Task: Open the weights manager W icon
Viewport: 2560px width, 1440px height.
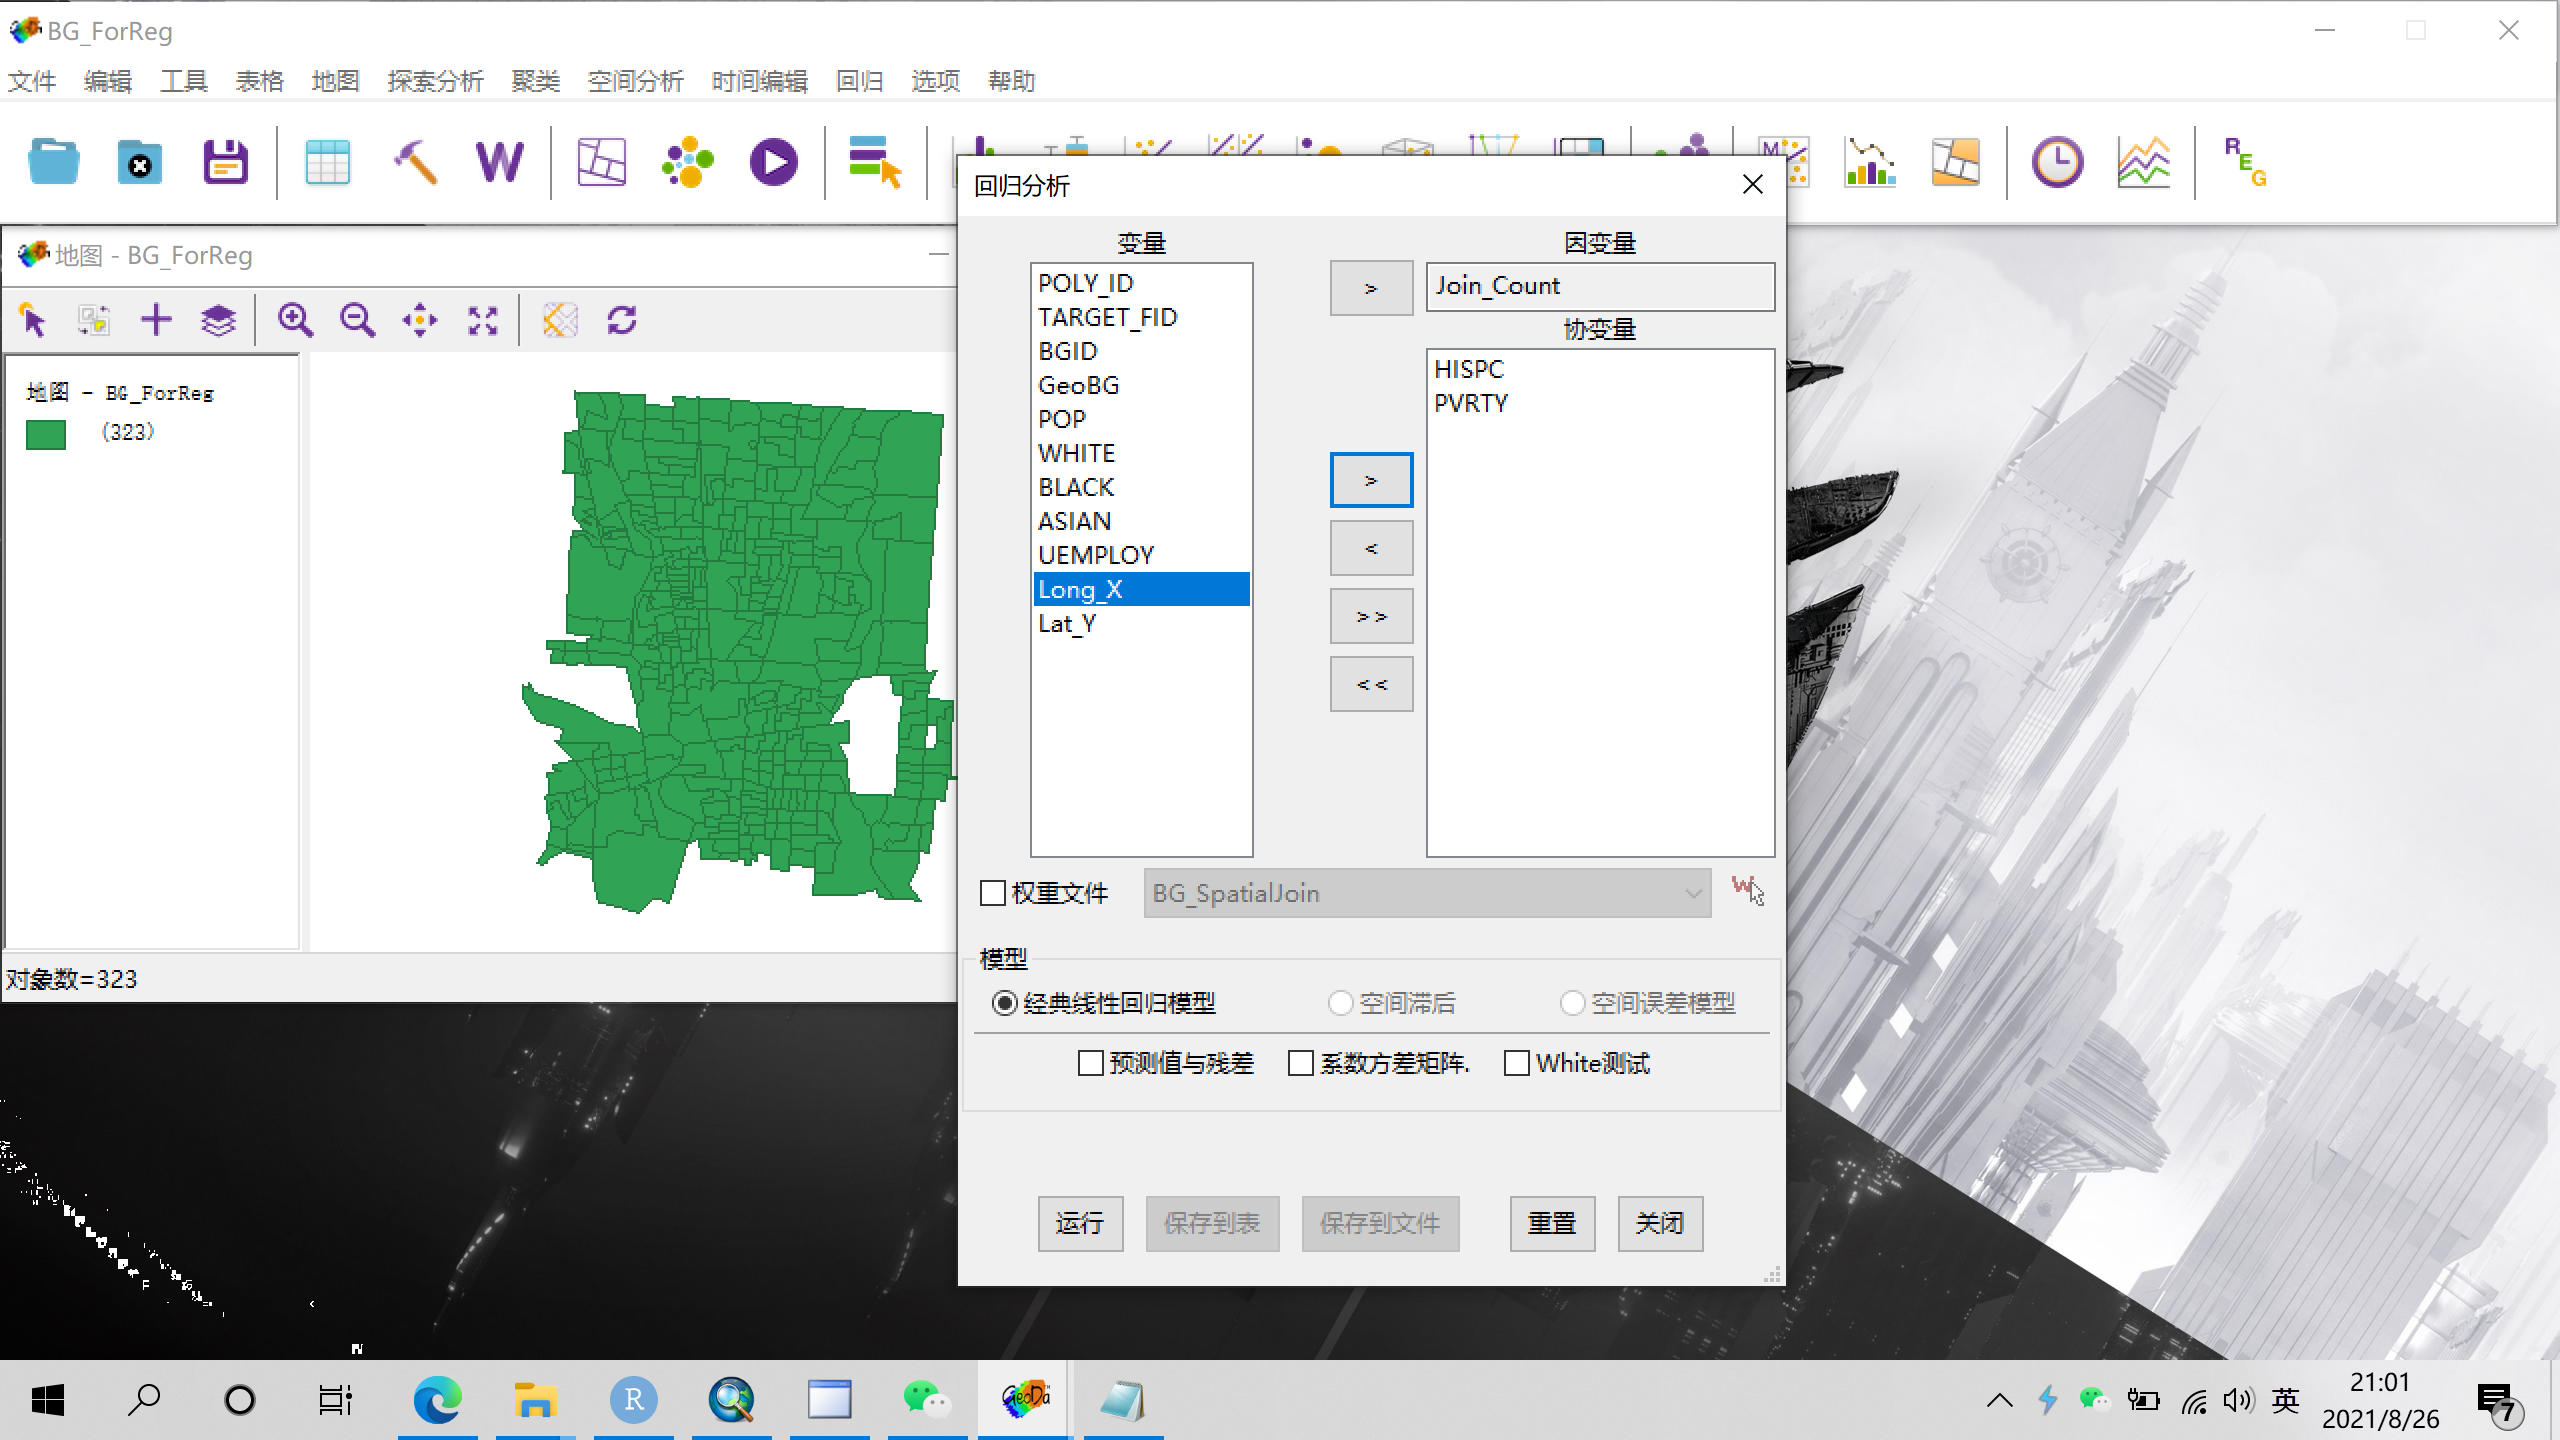Action: pyautogui.click(x=498, y=162)
